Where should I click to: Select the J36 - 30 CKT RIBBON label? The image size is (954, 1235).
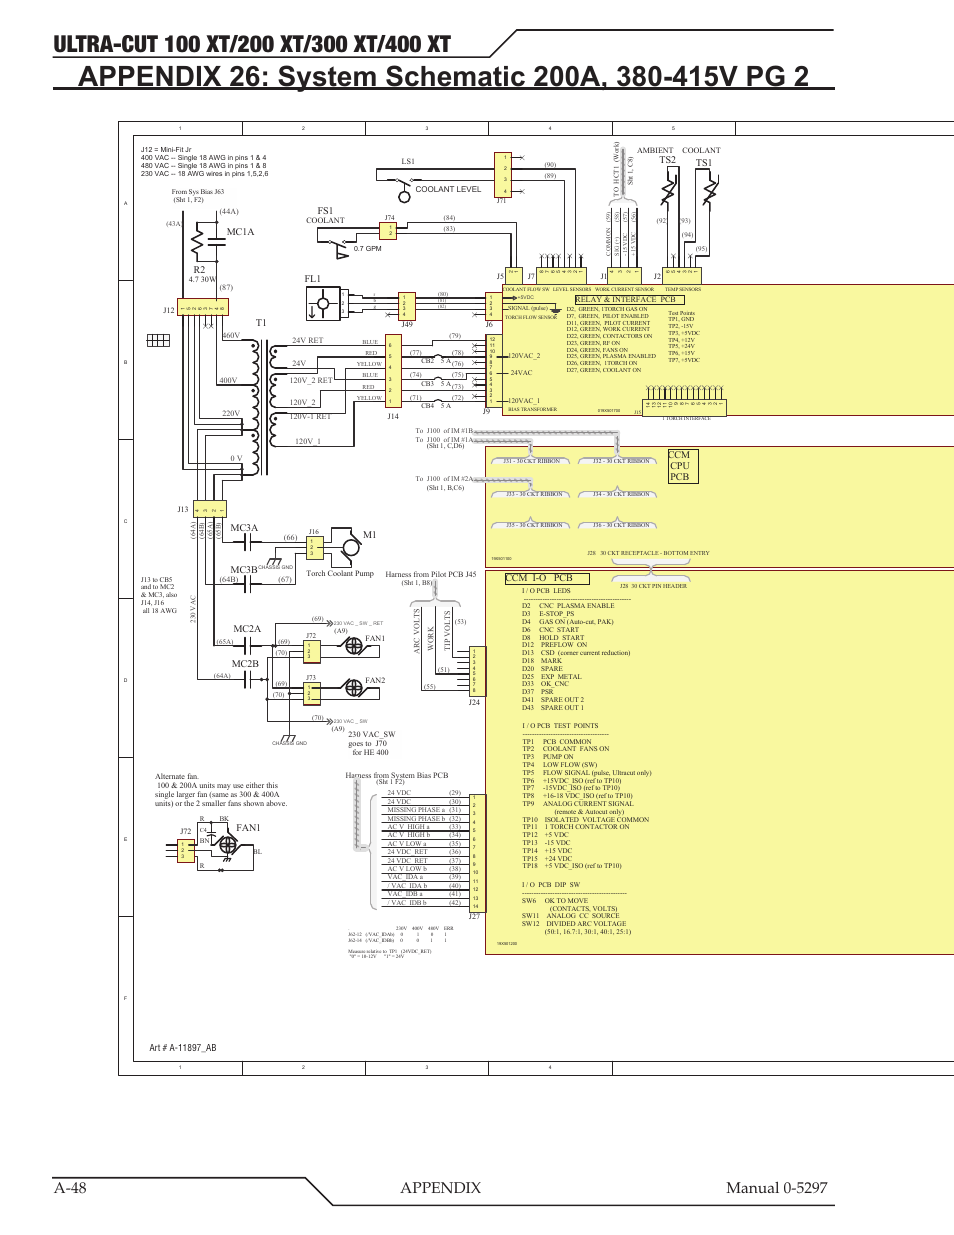pos(621,525)
